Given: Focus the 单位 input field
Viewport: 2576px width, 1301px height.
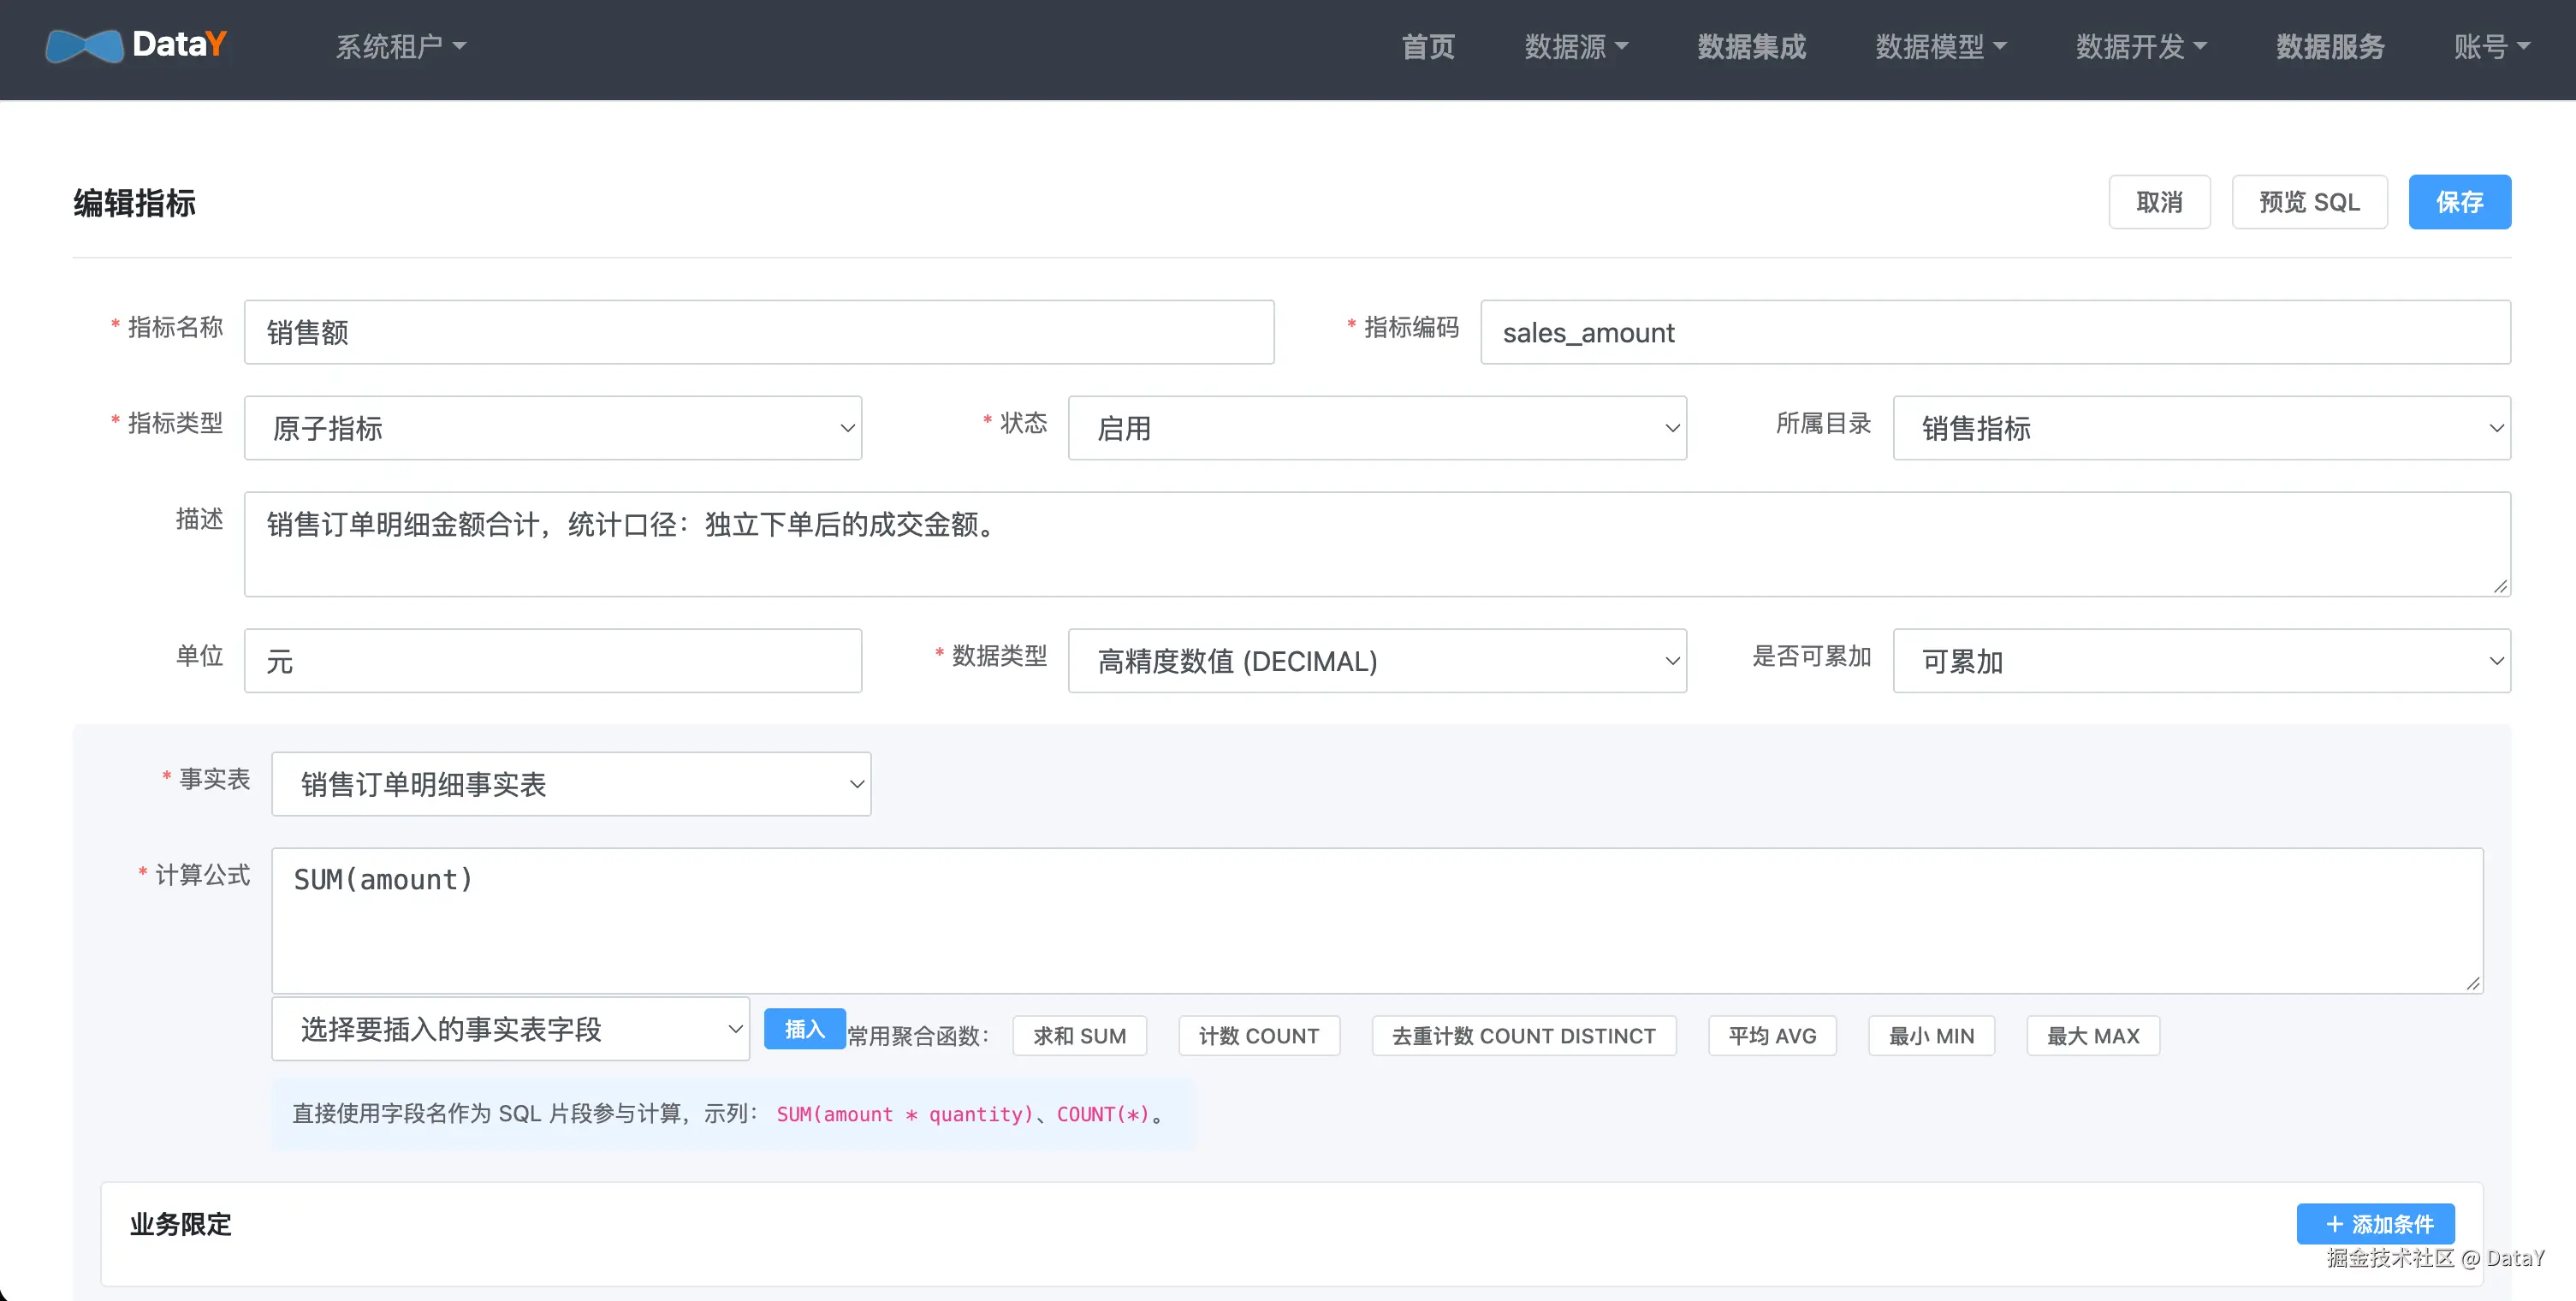Looking at the screenshot, I should pyautogui.click(x=553, y=660).
